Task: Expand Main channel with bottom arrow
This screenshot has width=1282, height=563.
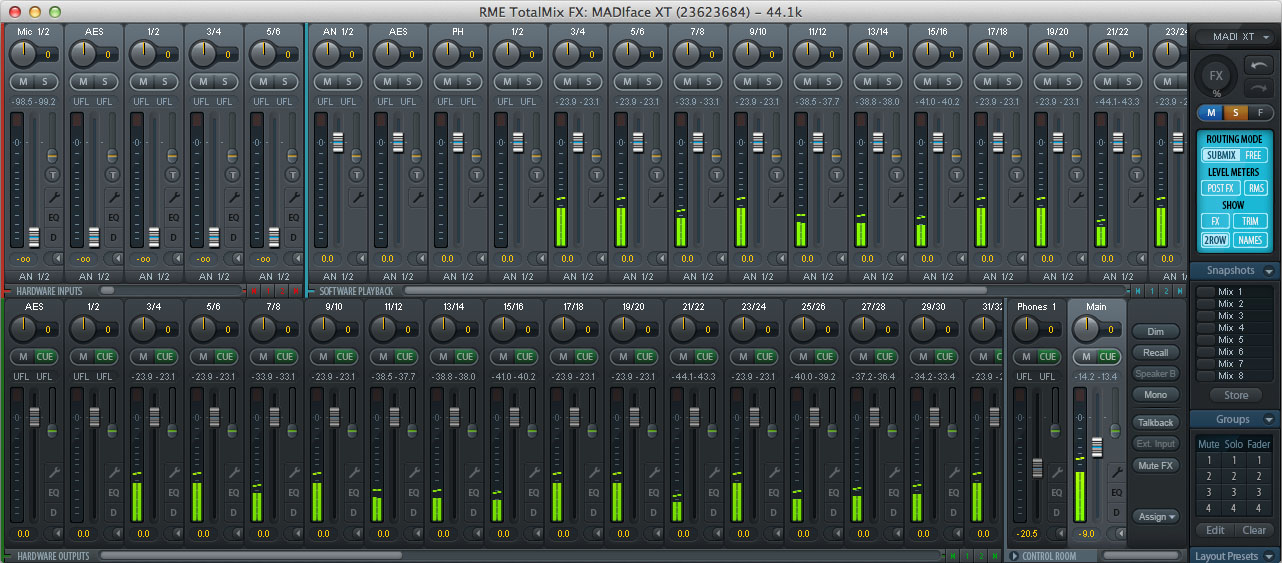Action: tap(1121, 534)
